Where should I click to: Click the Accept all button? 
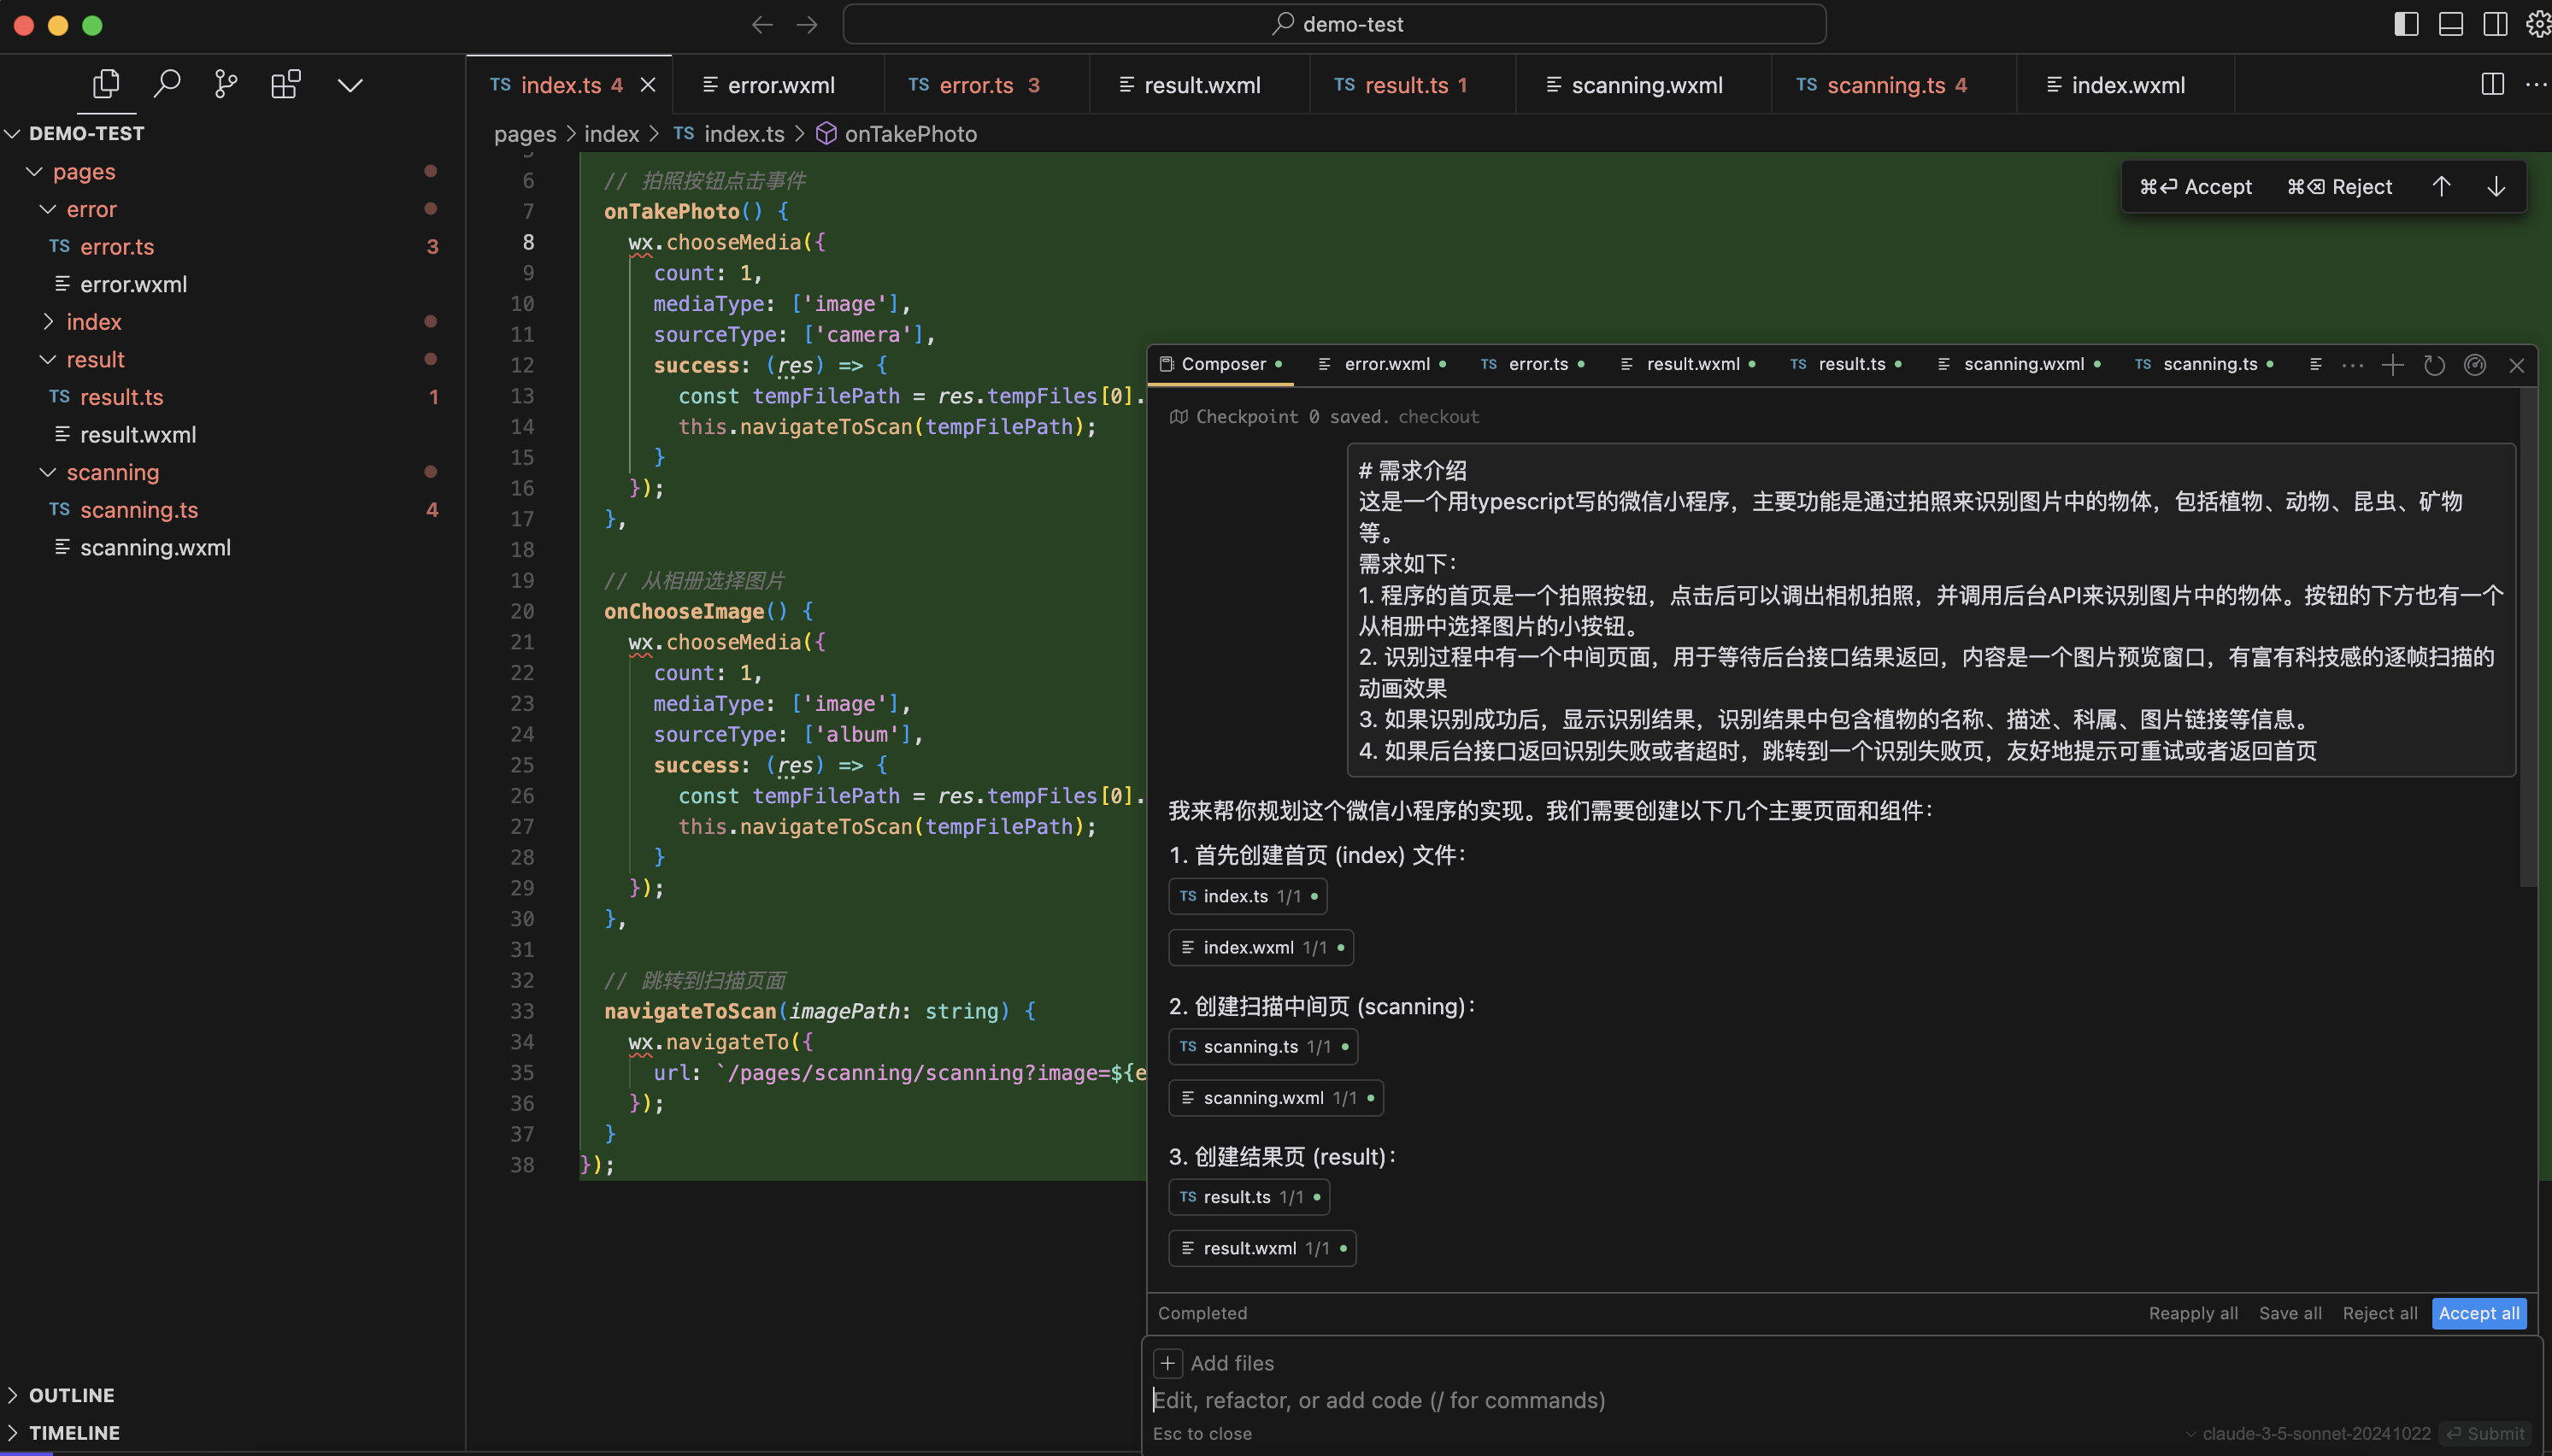click(x=2479, y=1313)
